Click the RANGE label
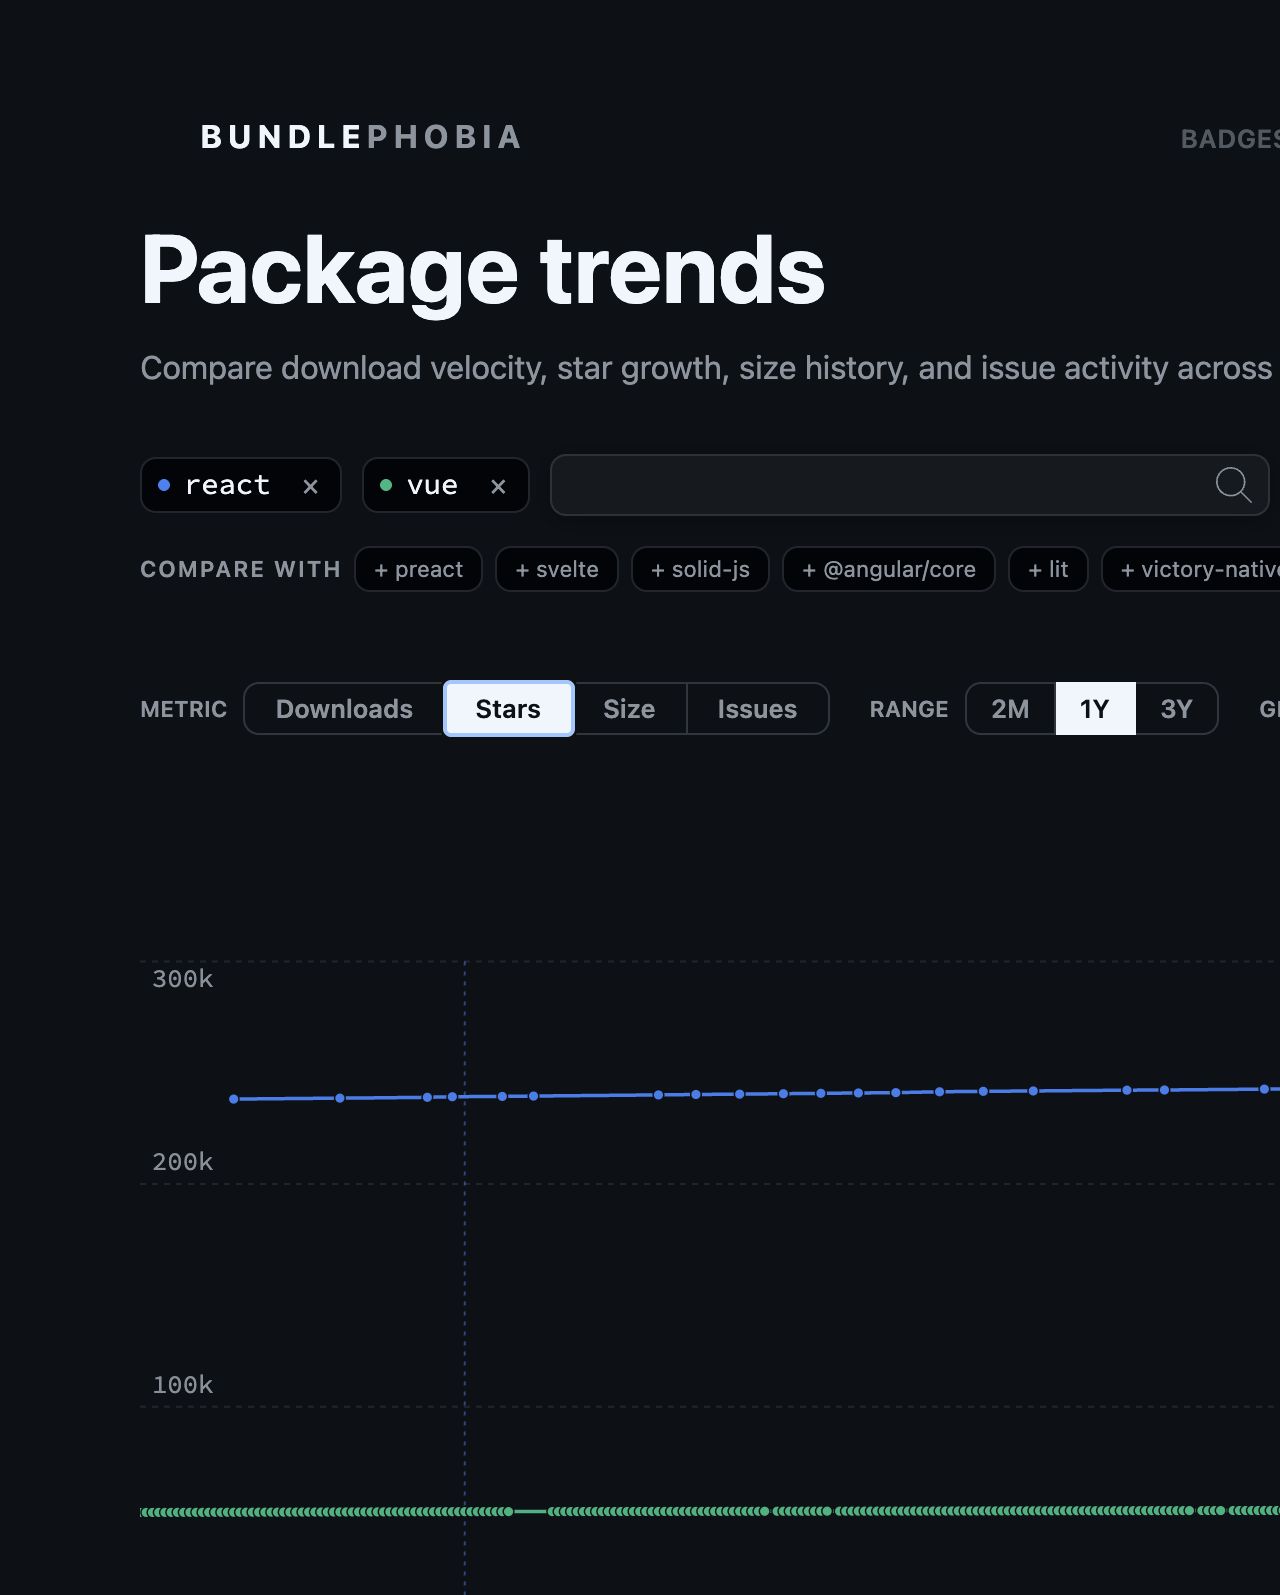1280x1595 pixels. pos(909,709)
